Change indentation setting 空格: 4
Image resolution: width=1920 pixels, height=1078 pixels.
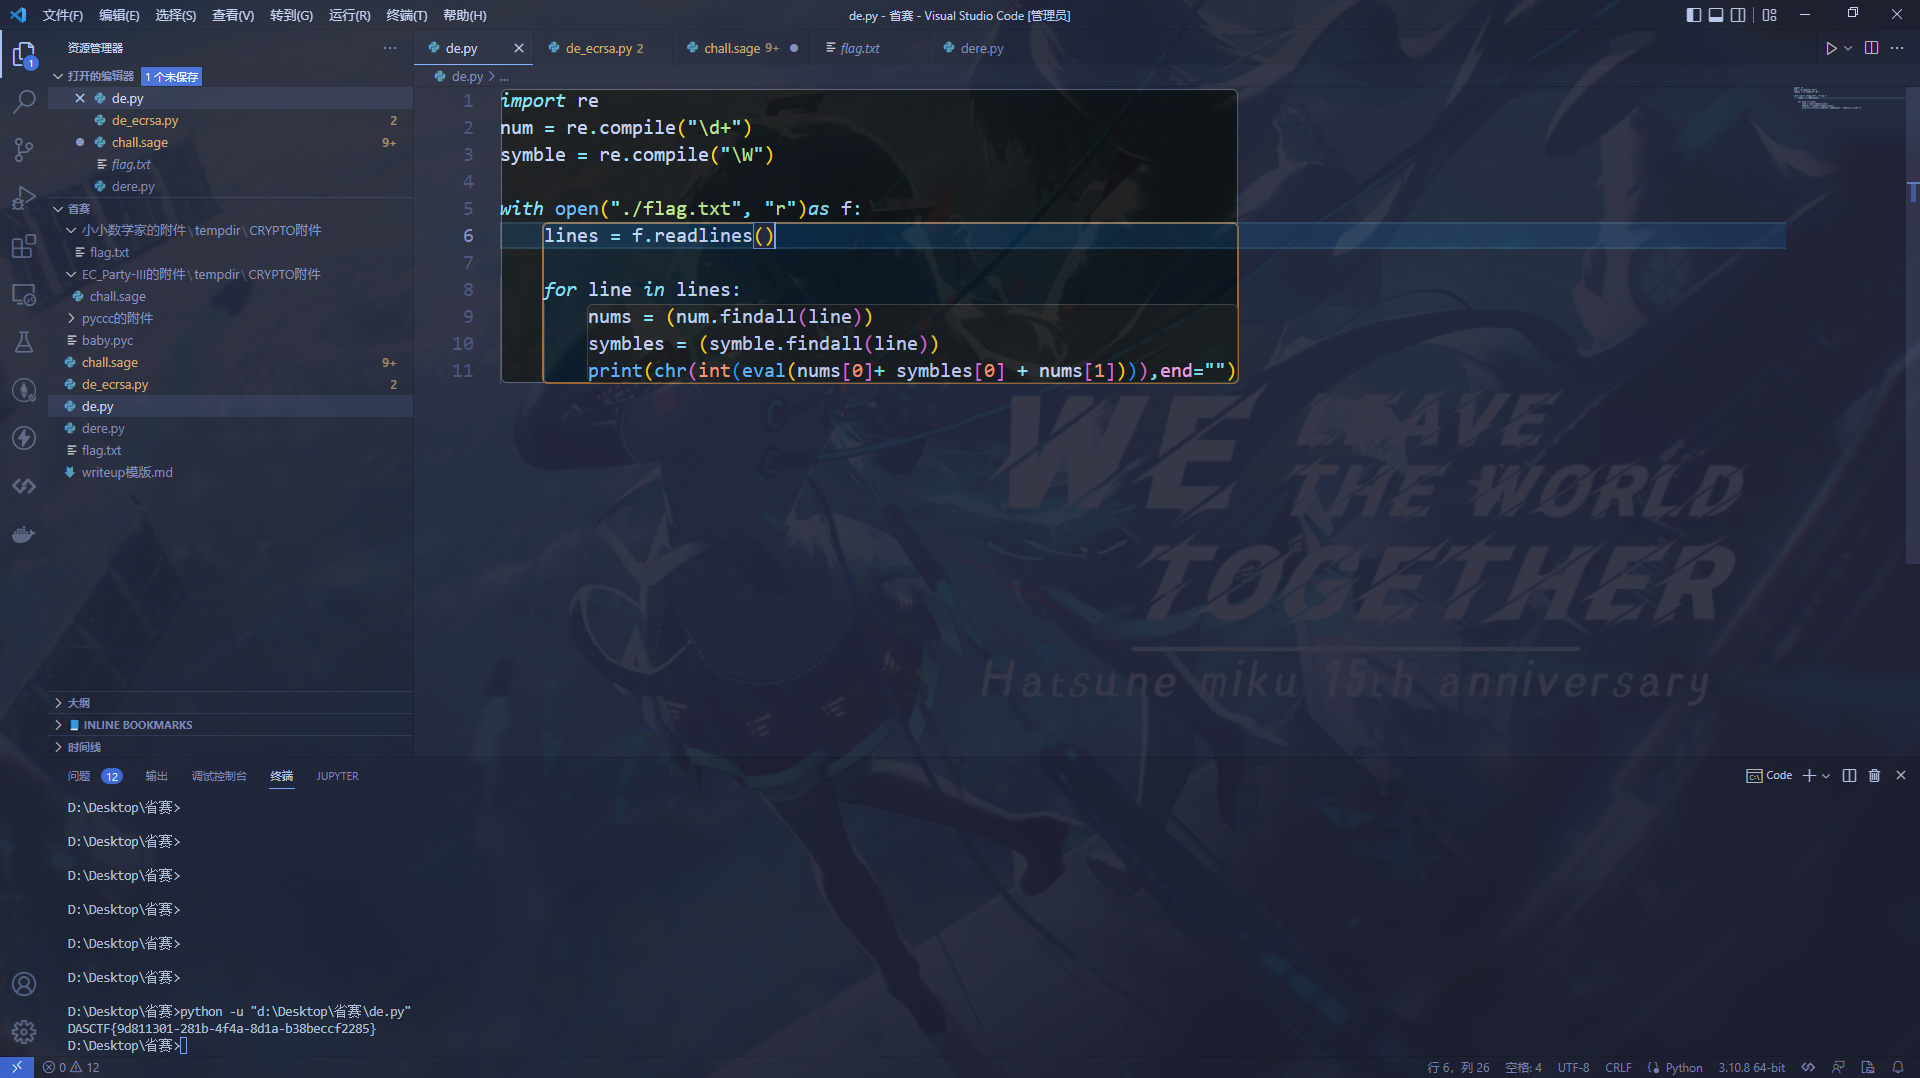tap(1523, 1067)
